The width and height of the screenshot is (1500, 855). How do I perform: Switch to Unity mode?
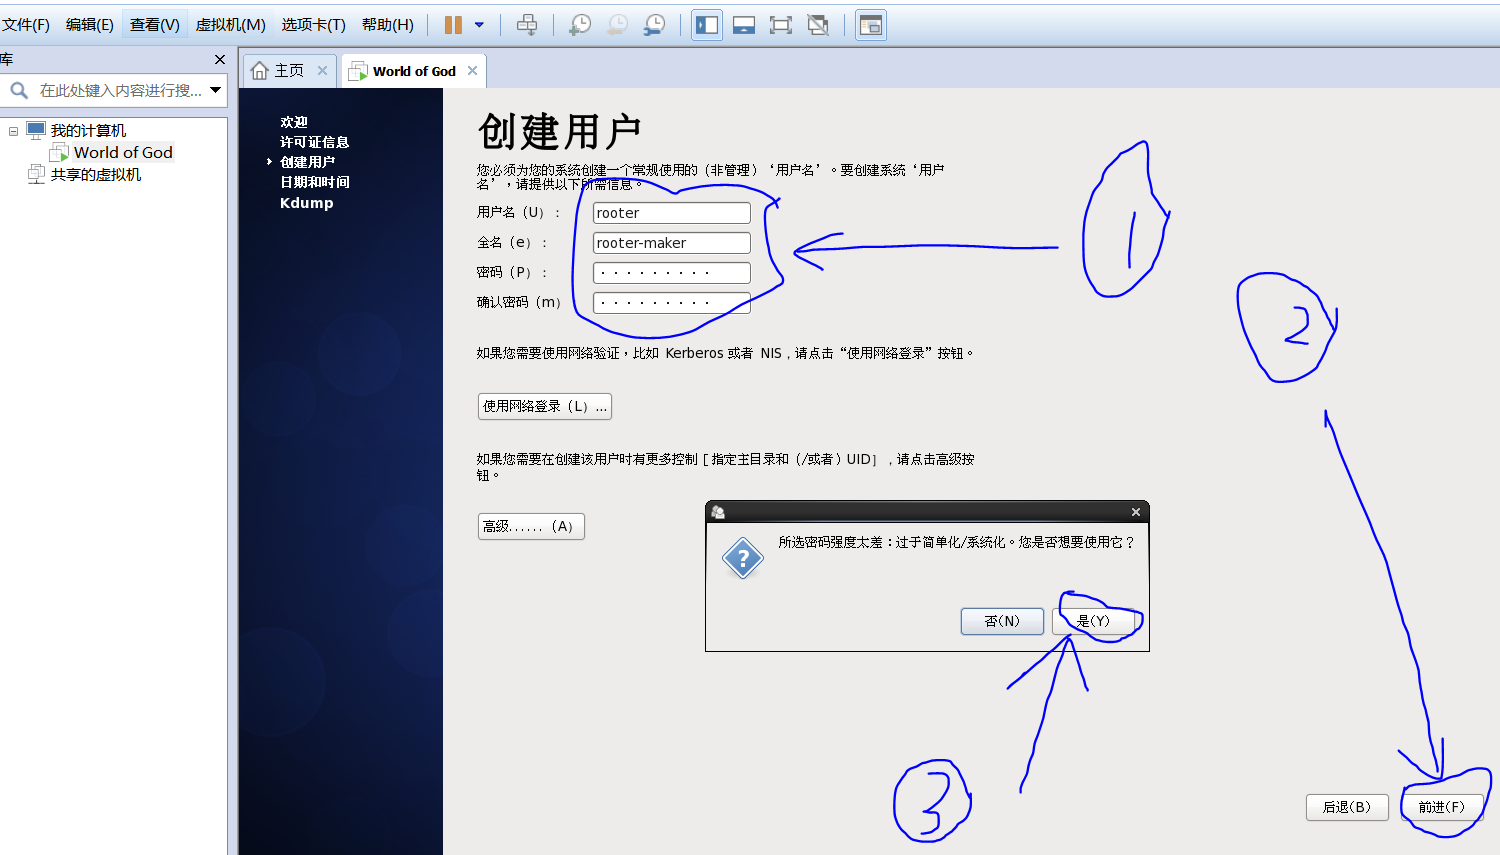pos(818,25)
